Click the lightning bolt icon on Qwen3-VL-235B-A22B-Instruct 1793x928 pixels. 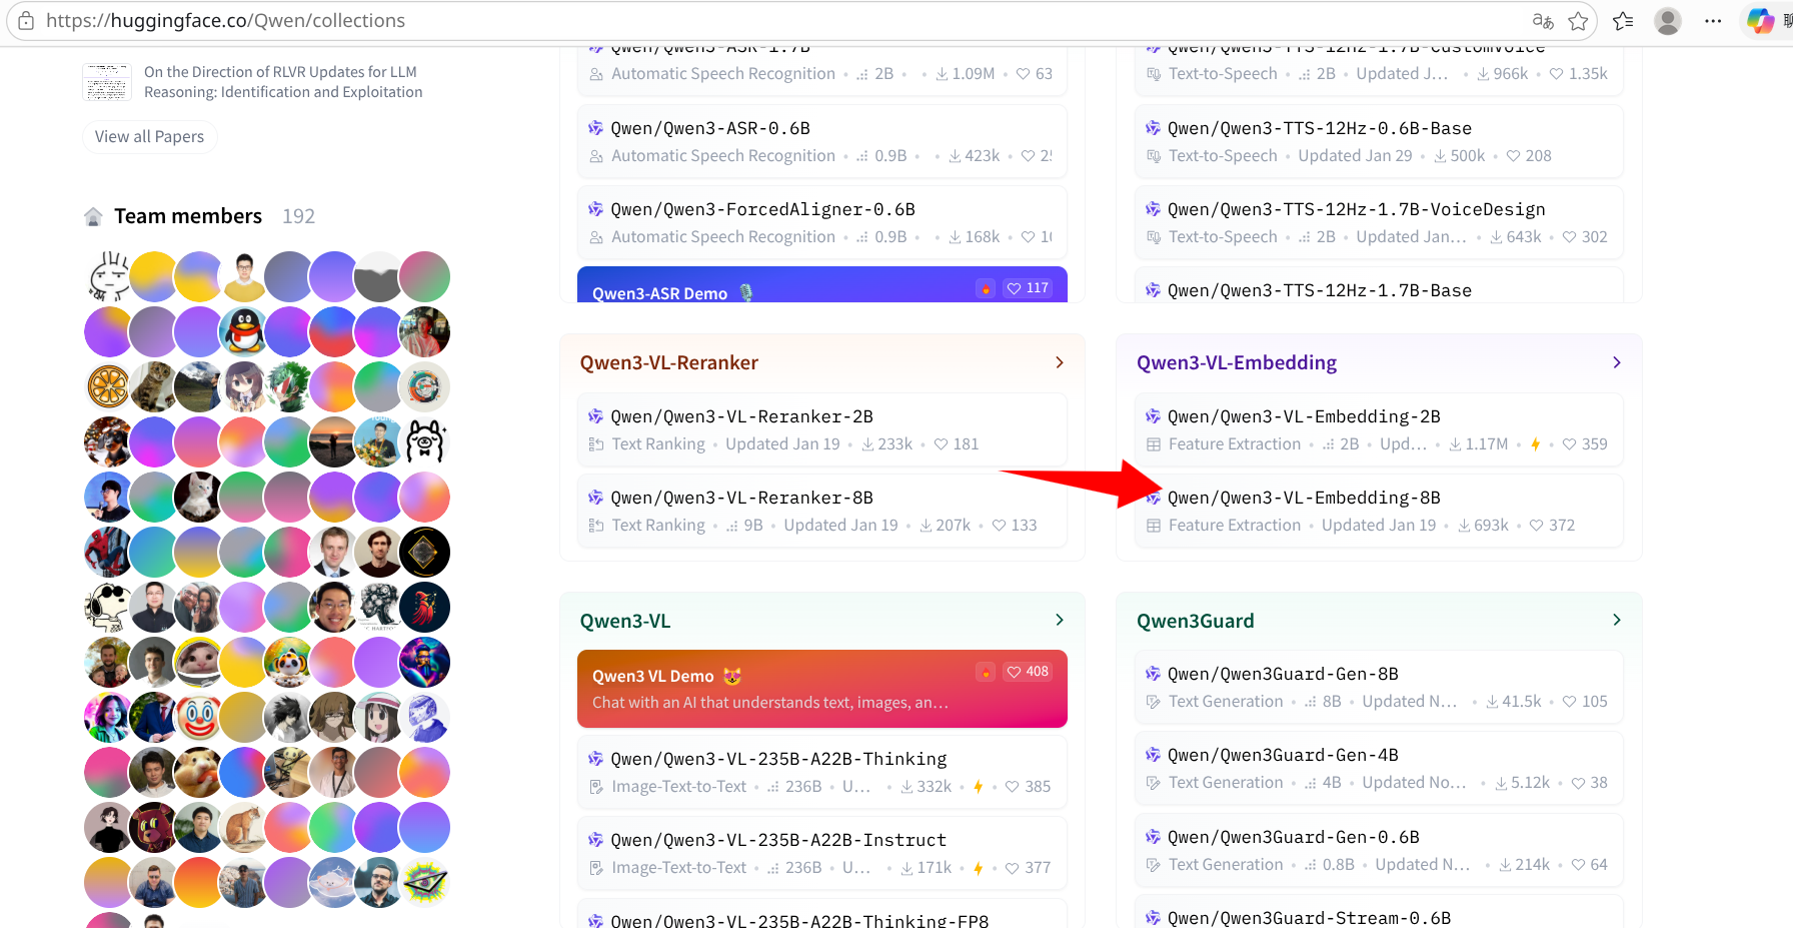[x=978, y=868]
